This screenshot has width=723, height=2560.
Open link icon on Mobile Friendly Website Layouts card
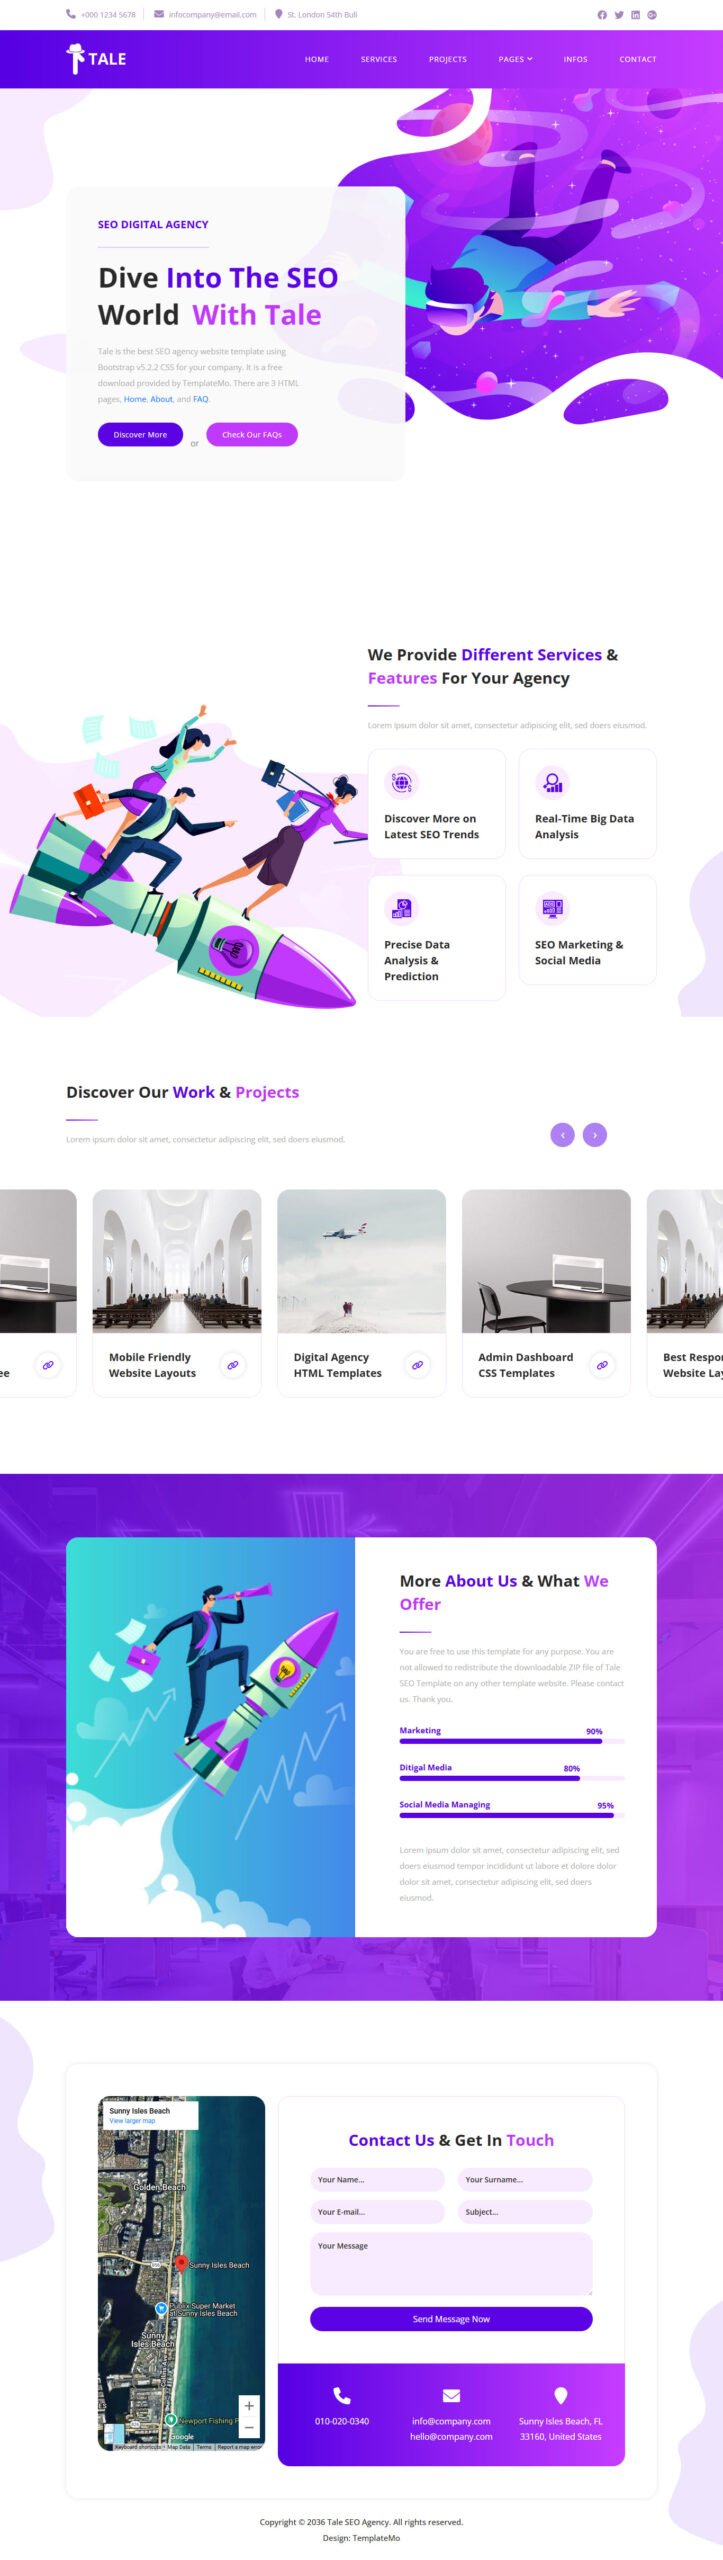click(x=233, y=1364)
